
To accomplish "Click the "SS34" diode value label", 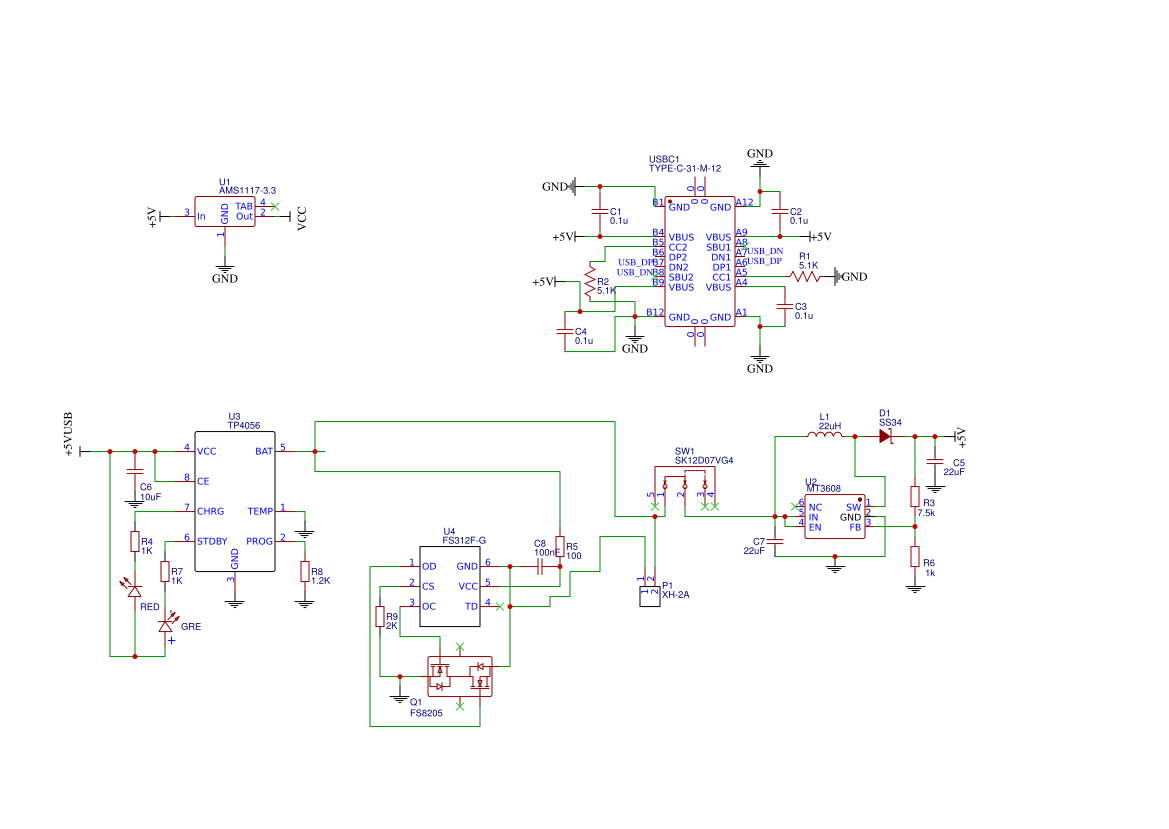I will coord(890,423).
